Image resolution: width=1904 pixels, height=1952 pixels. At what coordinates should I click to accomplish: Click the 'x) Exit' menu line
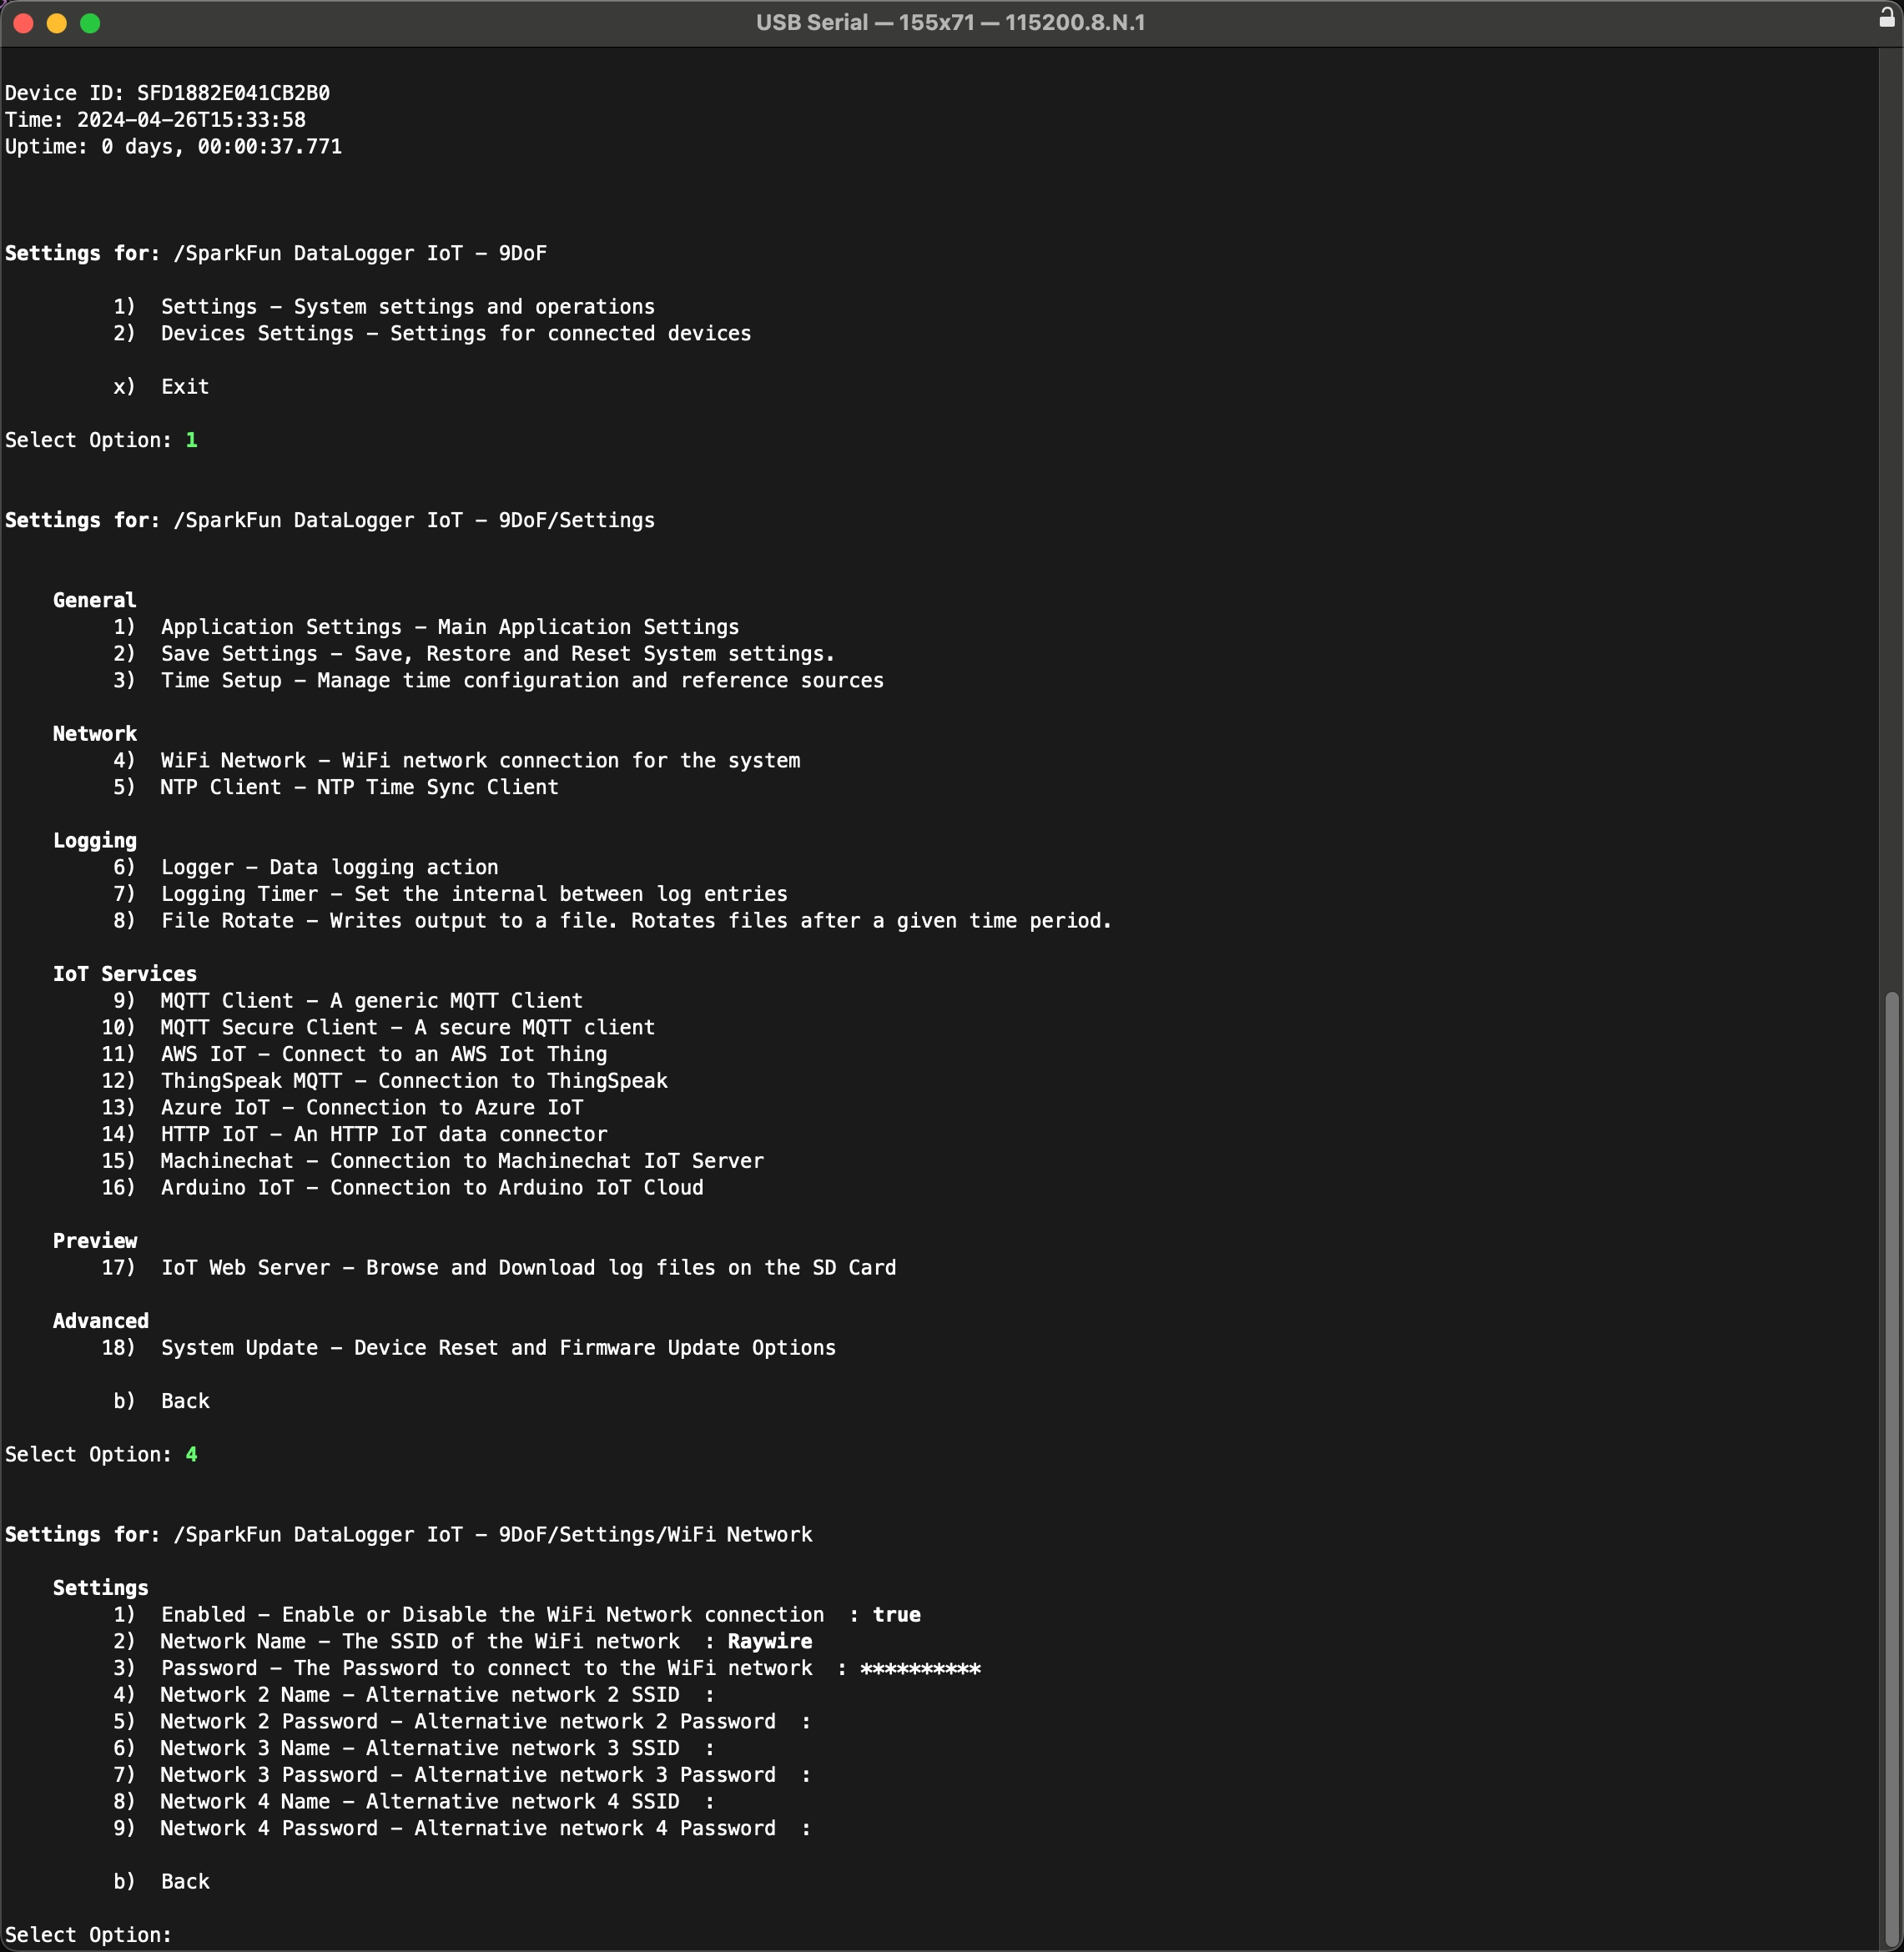tap(161, 387)
